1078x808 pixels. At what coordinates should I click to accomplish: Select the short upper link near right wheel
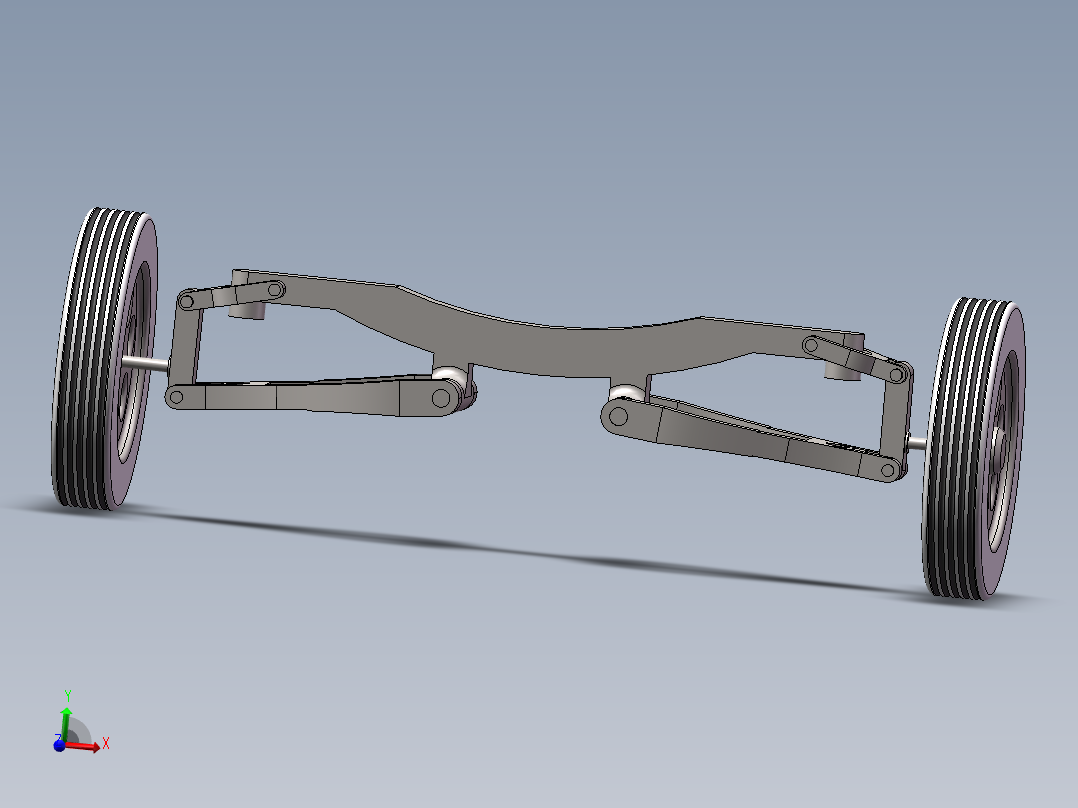click(x=855, y=359)
